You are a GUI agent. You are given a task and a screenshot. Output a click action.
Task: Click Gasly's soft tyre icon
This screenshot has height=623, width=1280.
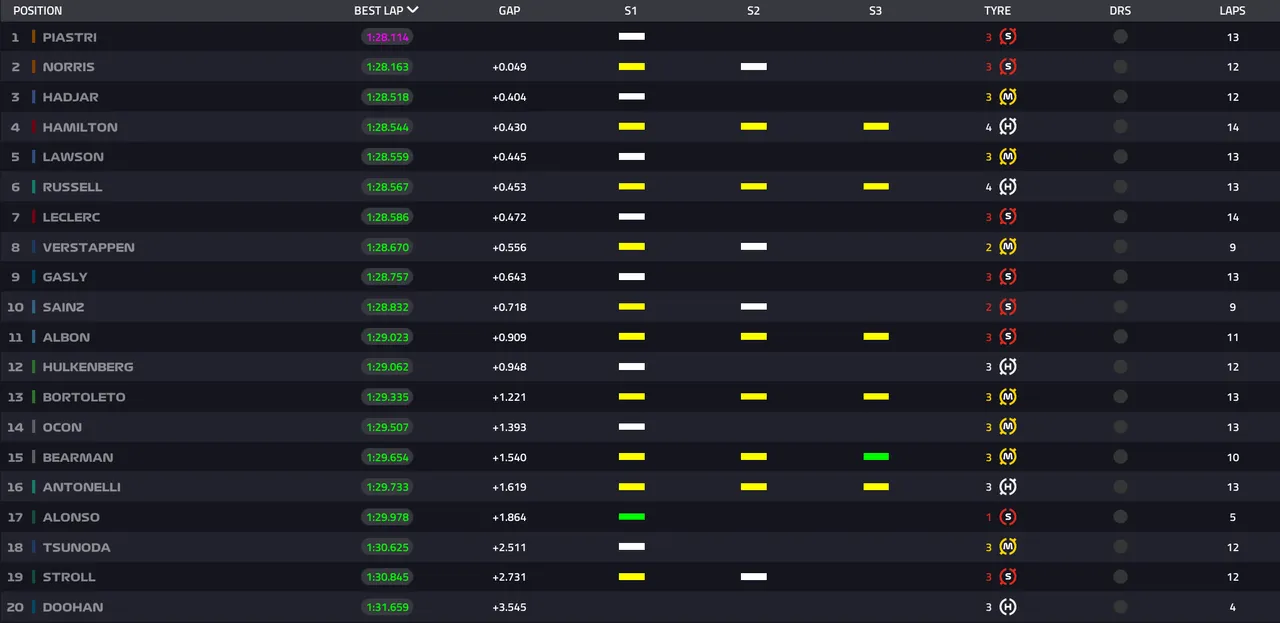(x=1008, y=277)
